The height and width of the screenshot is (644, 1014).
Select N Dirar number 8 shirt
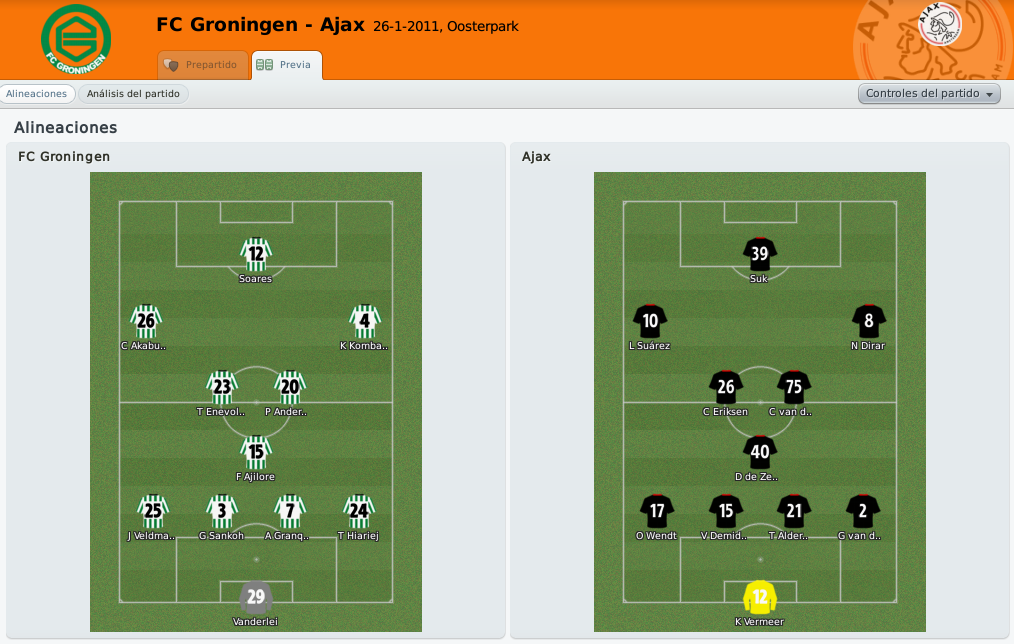click(x=868, y=321)
